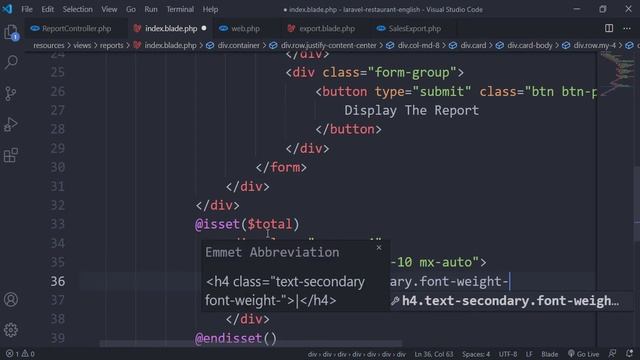Click the errors and warnings status indicator

20,353
